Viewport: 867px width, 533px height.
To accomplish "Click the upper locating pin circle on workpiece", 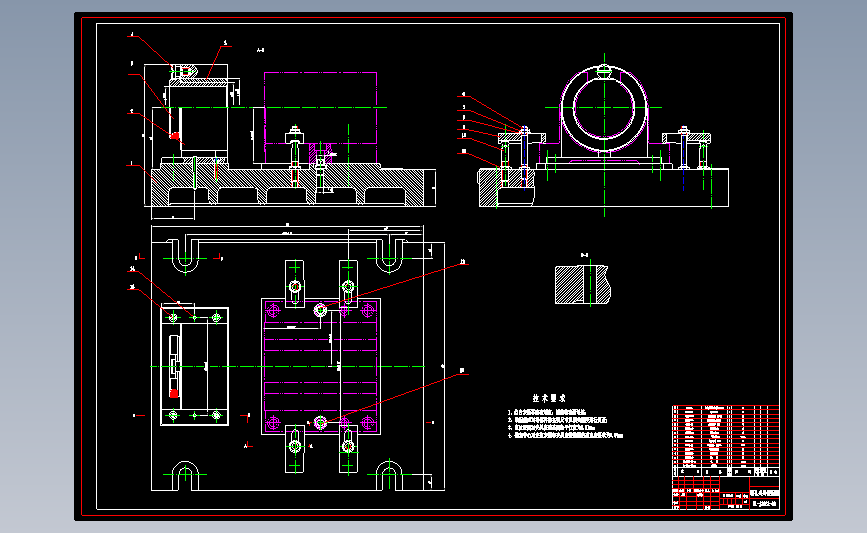I will [320, 310].
